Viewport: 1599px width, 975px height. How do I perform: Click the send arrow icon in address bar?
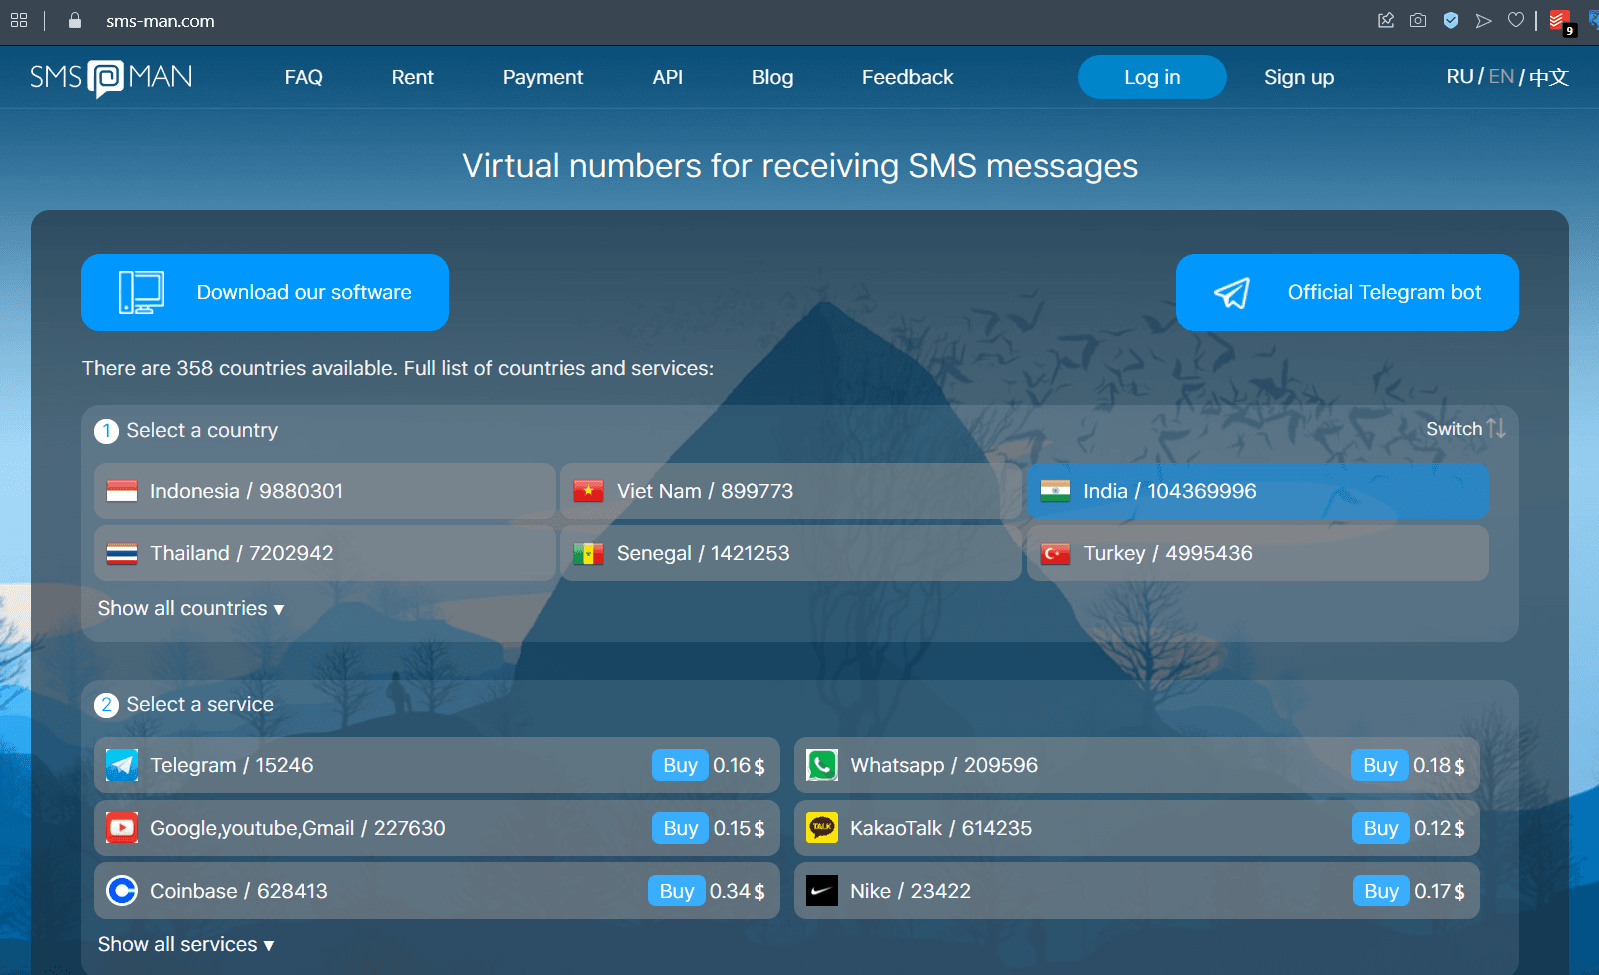1484,20
